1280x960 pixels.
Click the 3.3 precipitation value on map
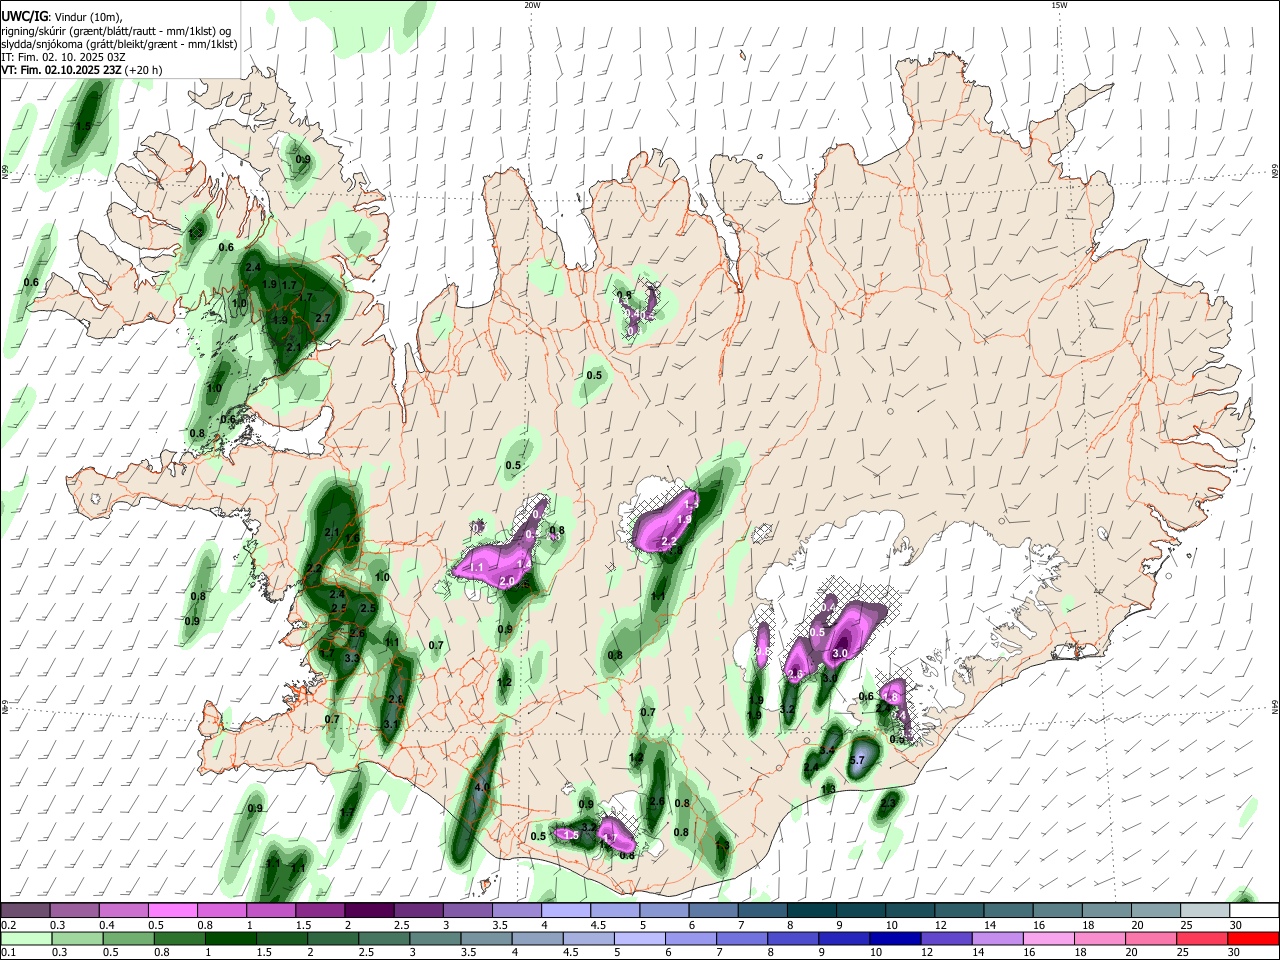pyautogui.click(x=352, y=658)
